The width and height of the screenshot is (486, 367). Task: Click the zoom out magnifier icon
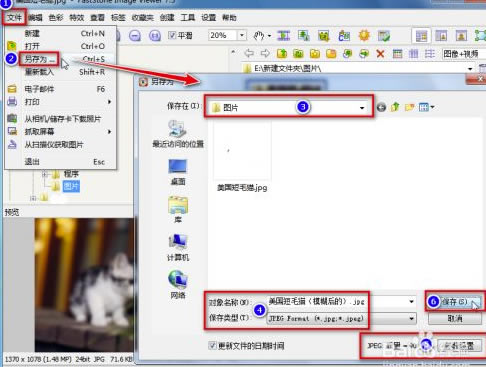pyautogui.click(x=135, y=36)
